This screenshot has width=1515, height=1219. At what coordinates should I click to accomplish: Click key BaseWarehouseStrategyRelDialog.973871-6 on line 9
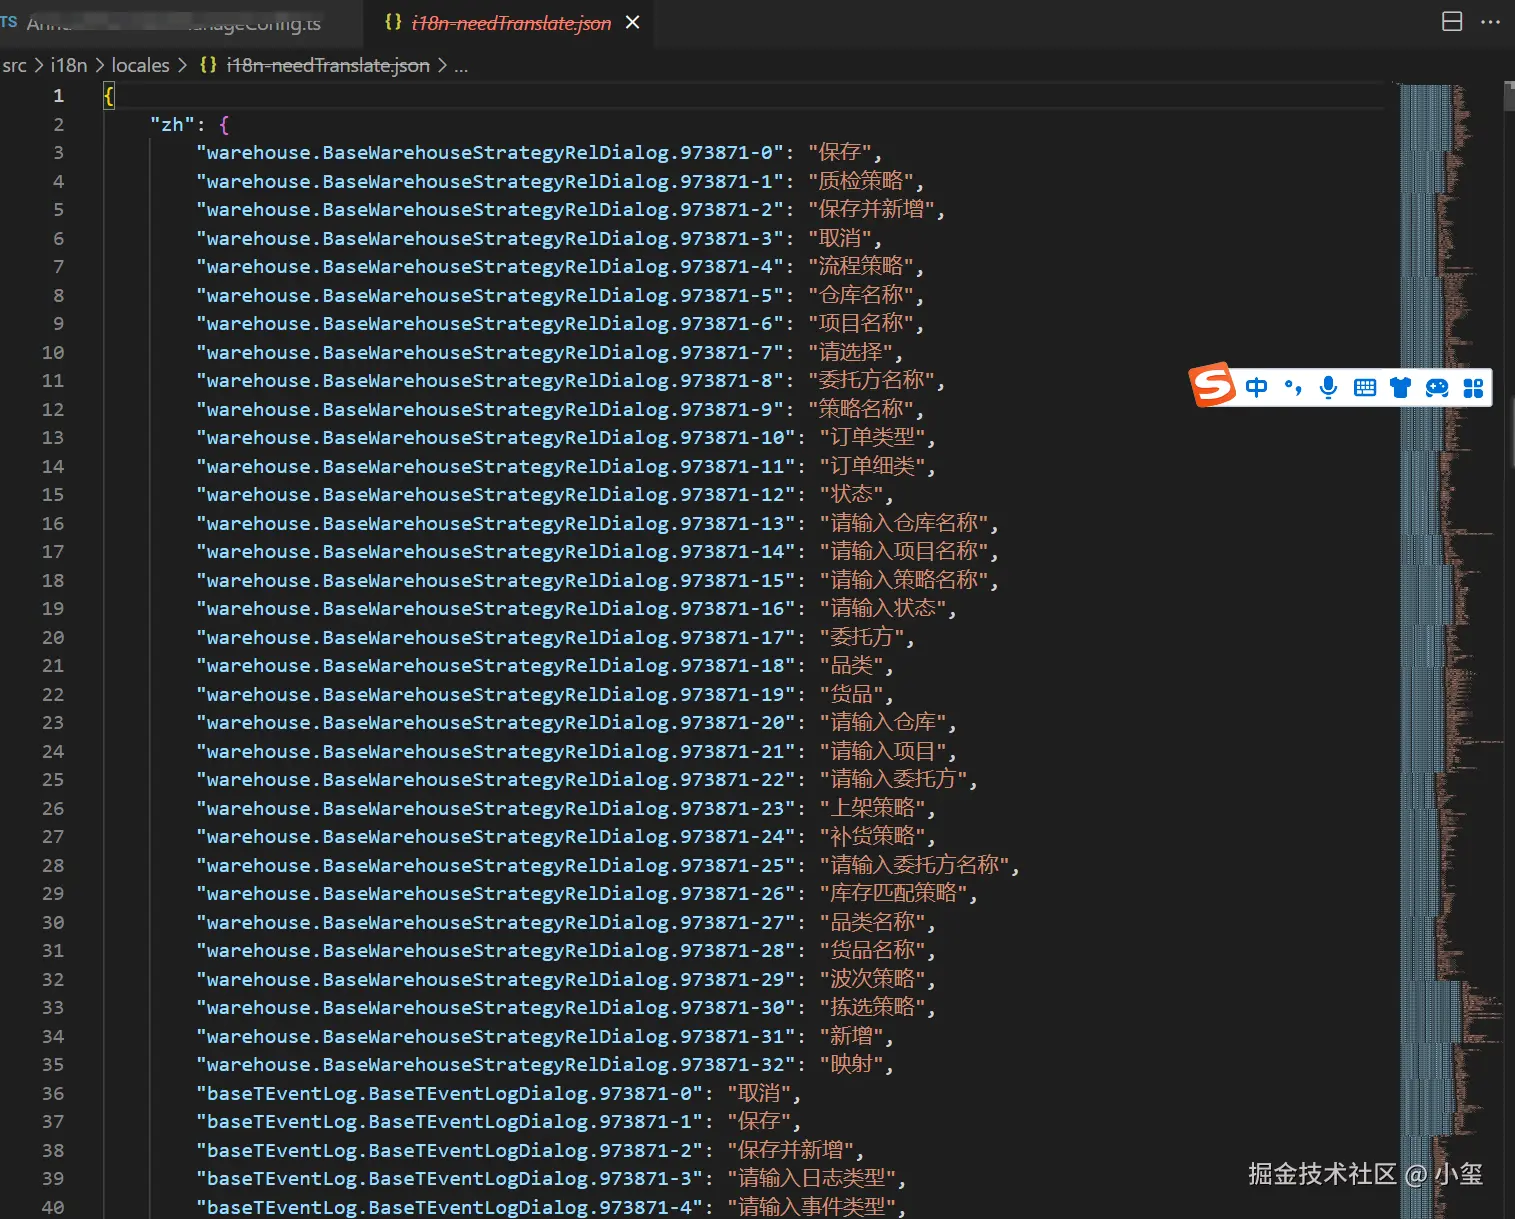pyautogui.click(x=490, y=324)
